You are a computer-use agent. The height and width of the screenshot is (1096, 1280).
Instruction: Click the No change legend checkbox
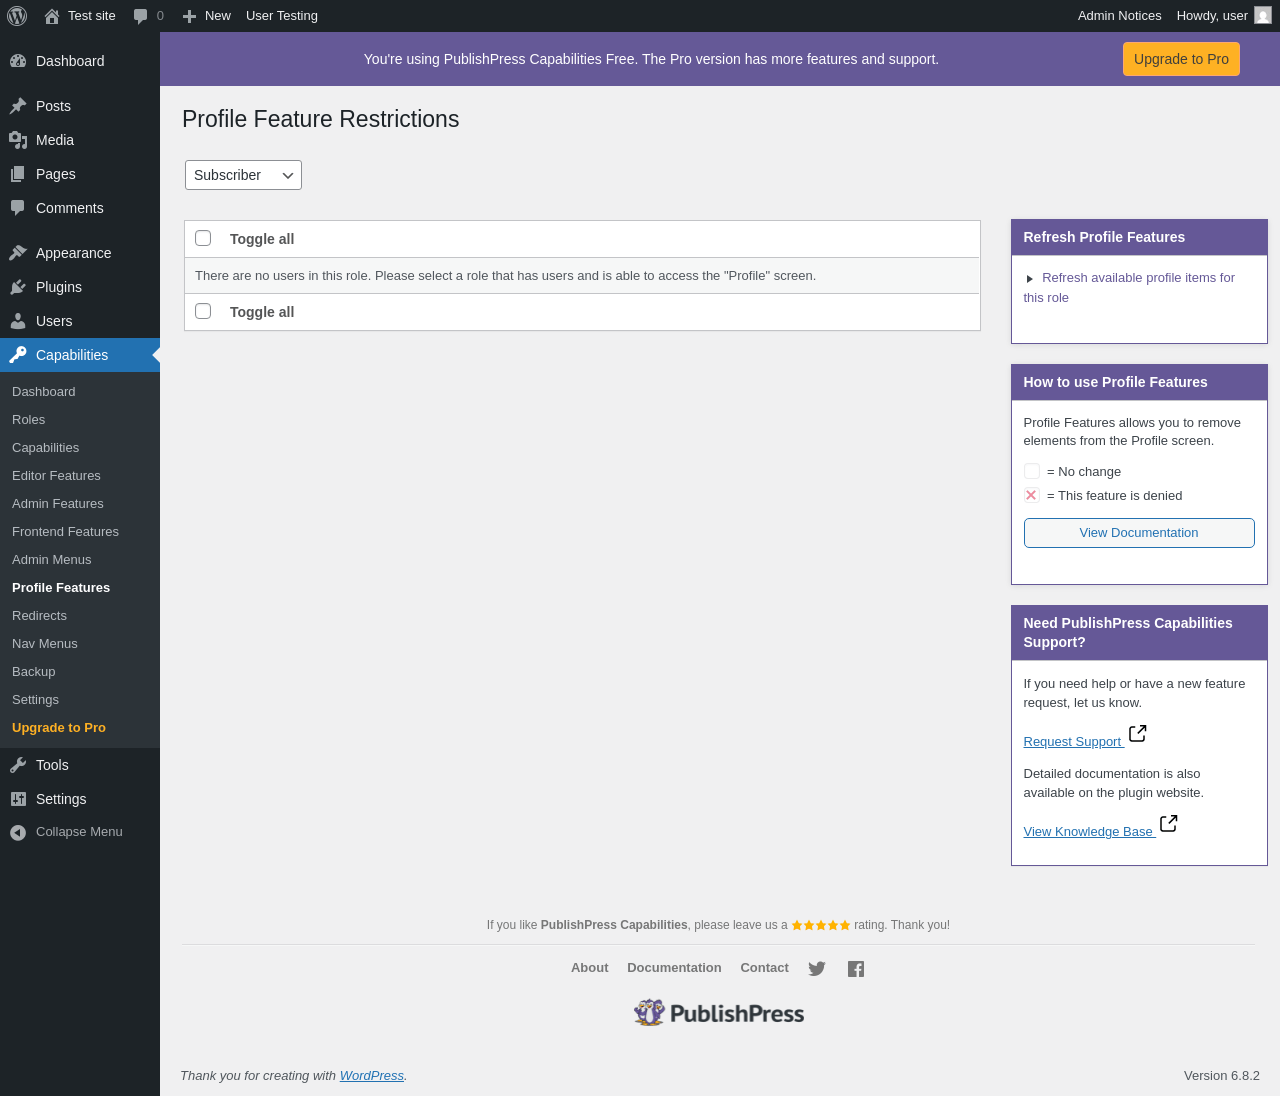[1032, 471]
